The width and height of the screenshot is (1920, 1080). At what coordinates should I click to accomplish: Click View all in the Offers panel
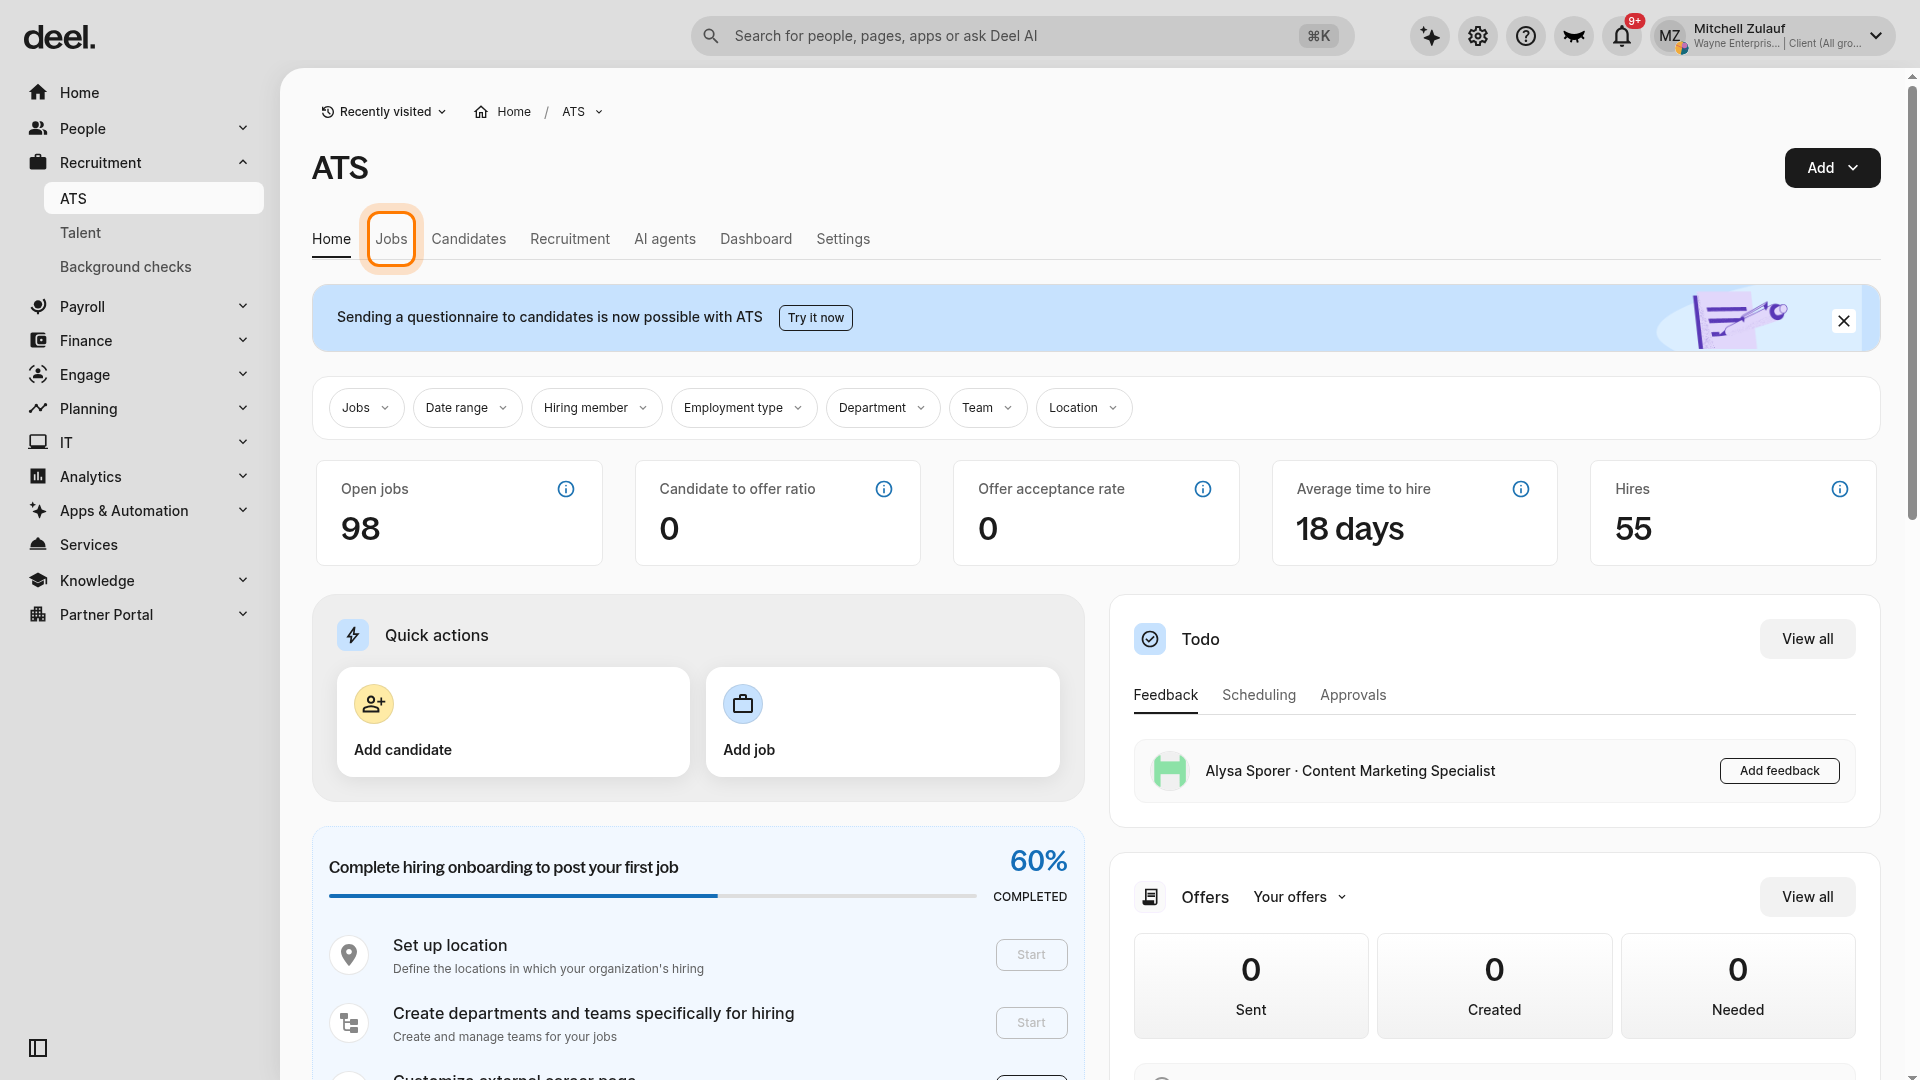pos(1808,897)
